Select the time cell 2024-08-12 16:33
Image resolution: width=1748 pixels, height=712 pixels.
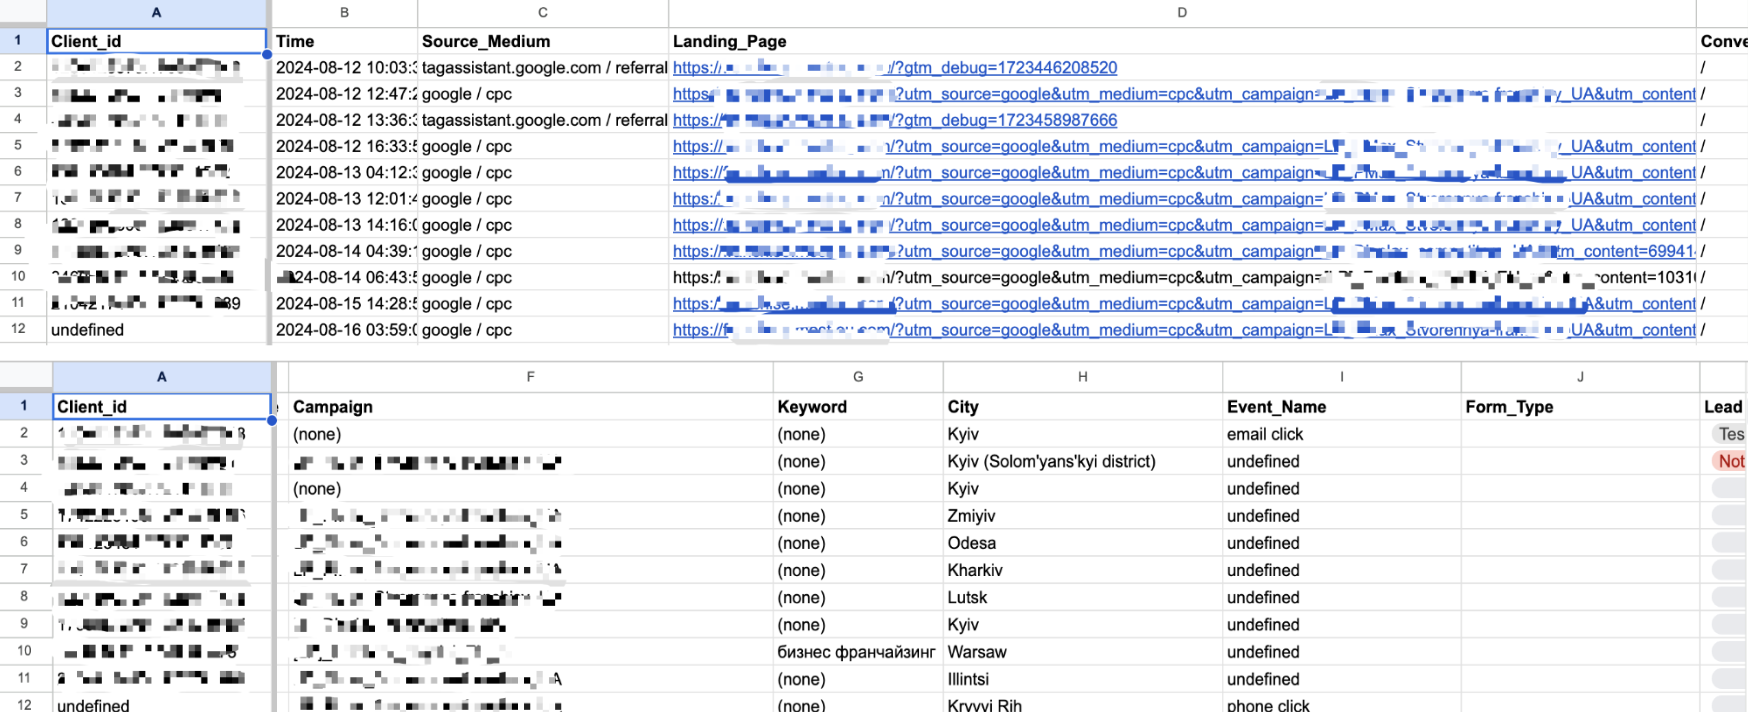(x=344, y=146)
